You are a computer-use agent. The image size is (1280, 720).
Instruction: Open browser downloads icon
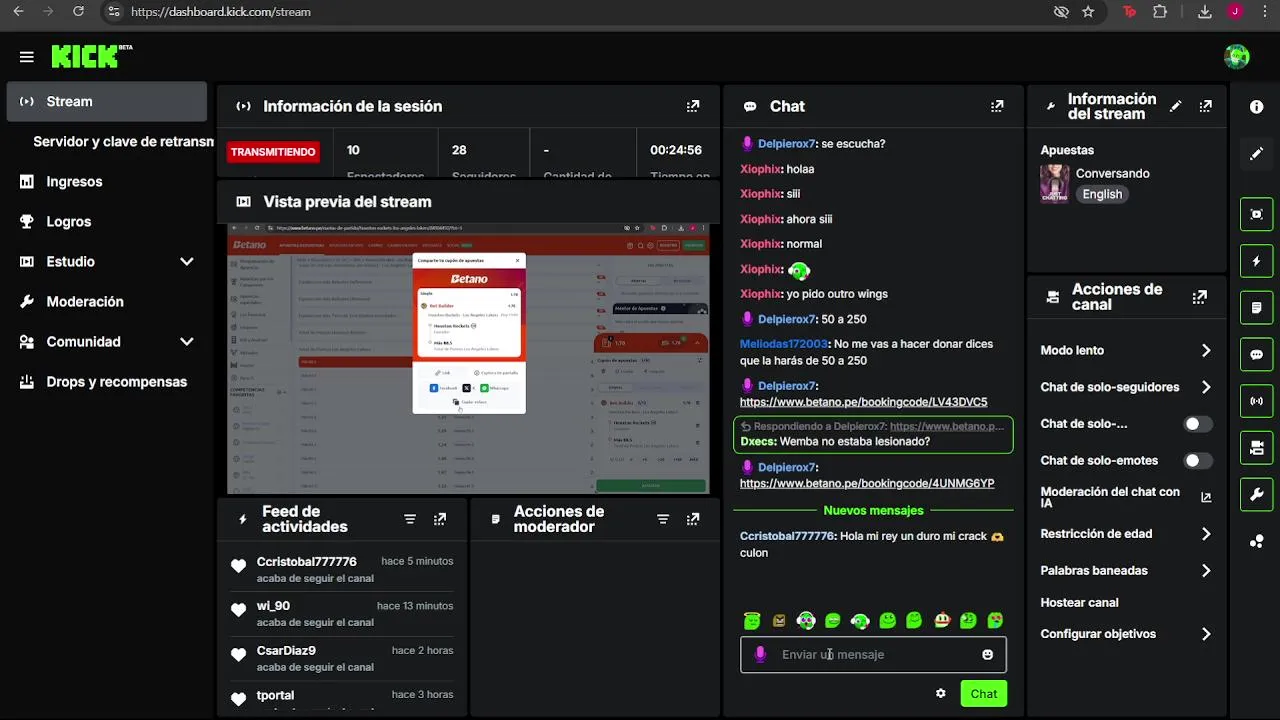[1205, 12]
